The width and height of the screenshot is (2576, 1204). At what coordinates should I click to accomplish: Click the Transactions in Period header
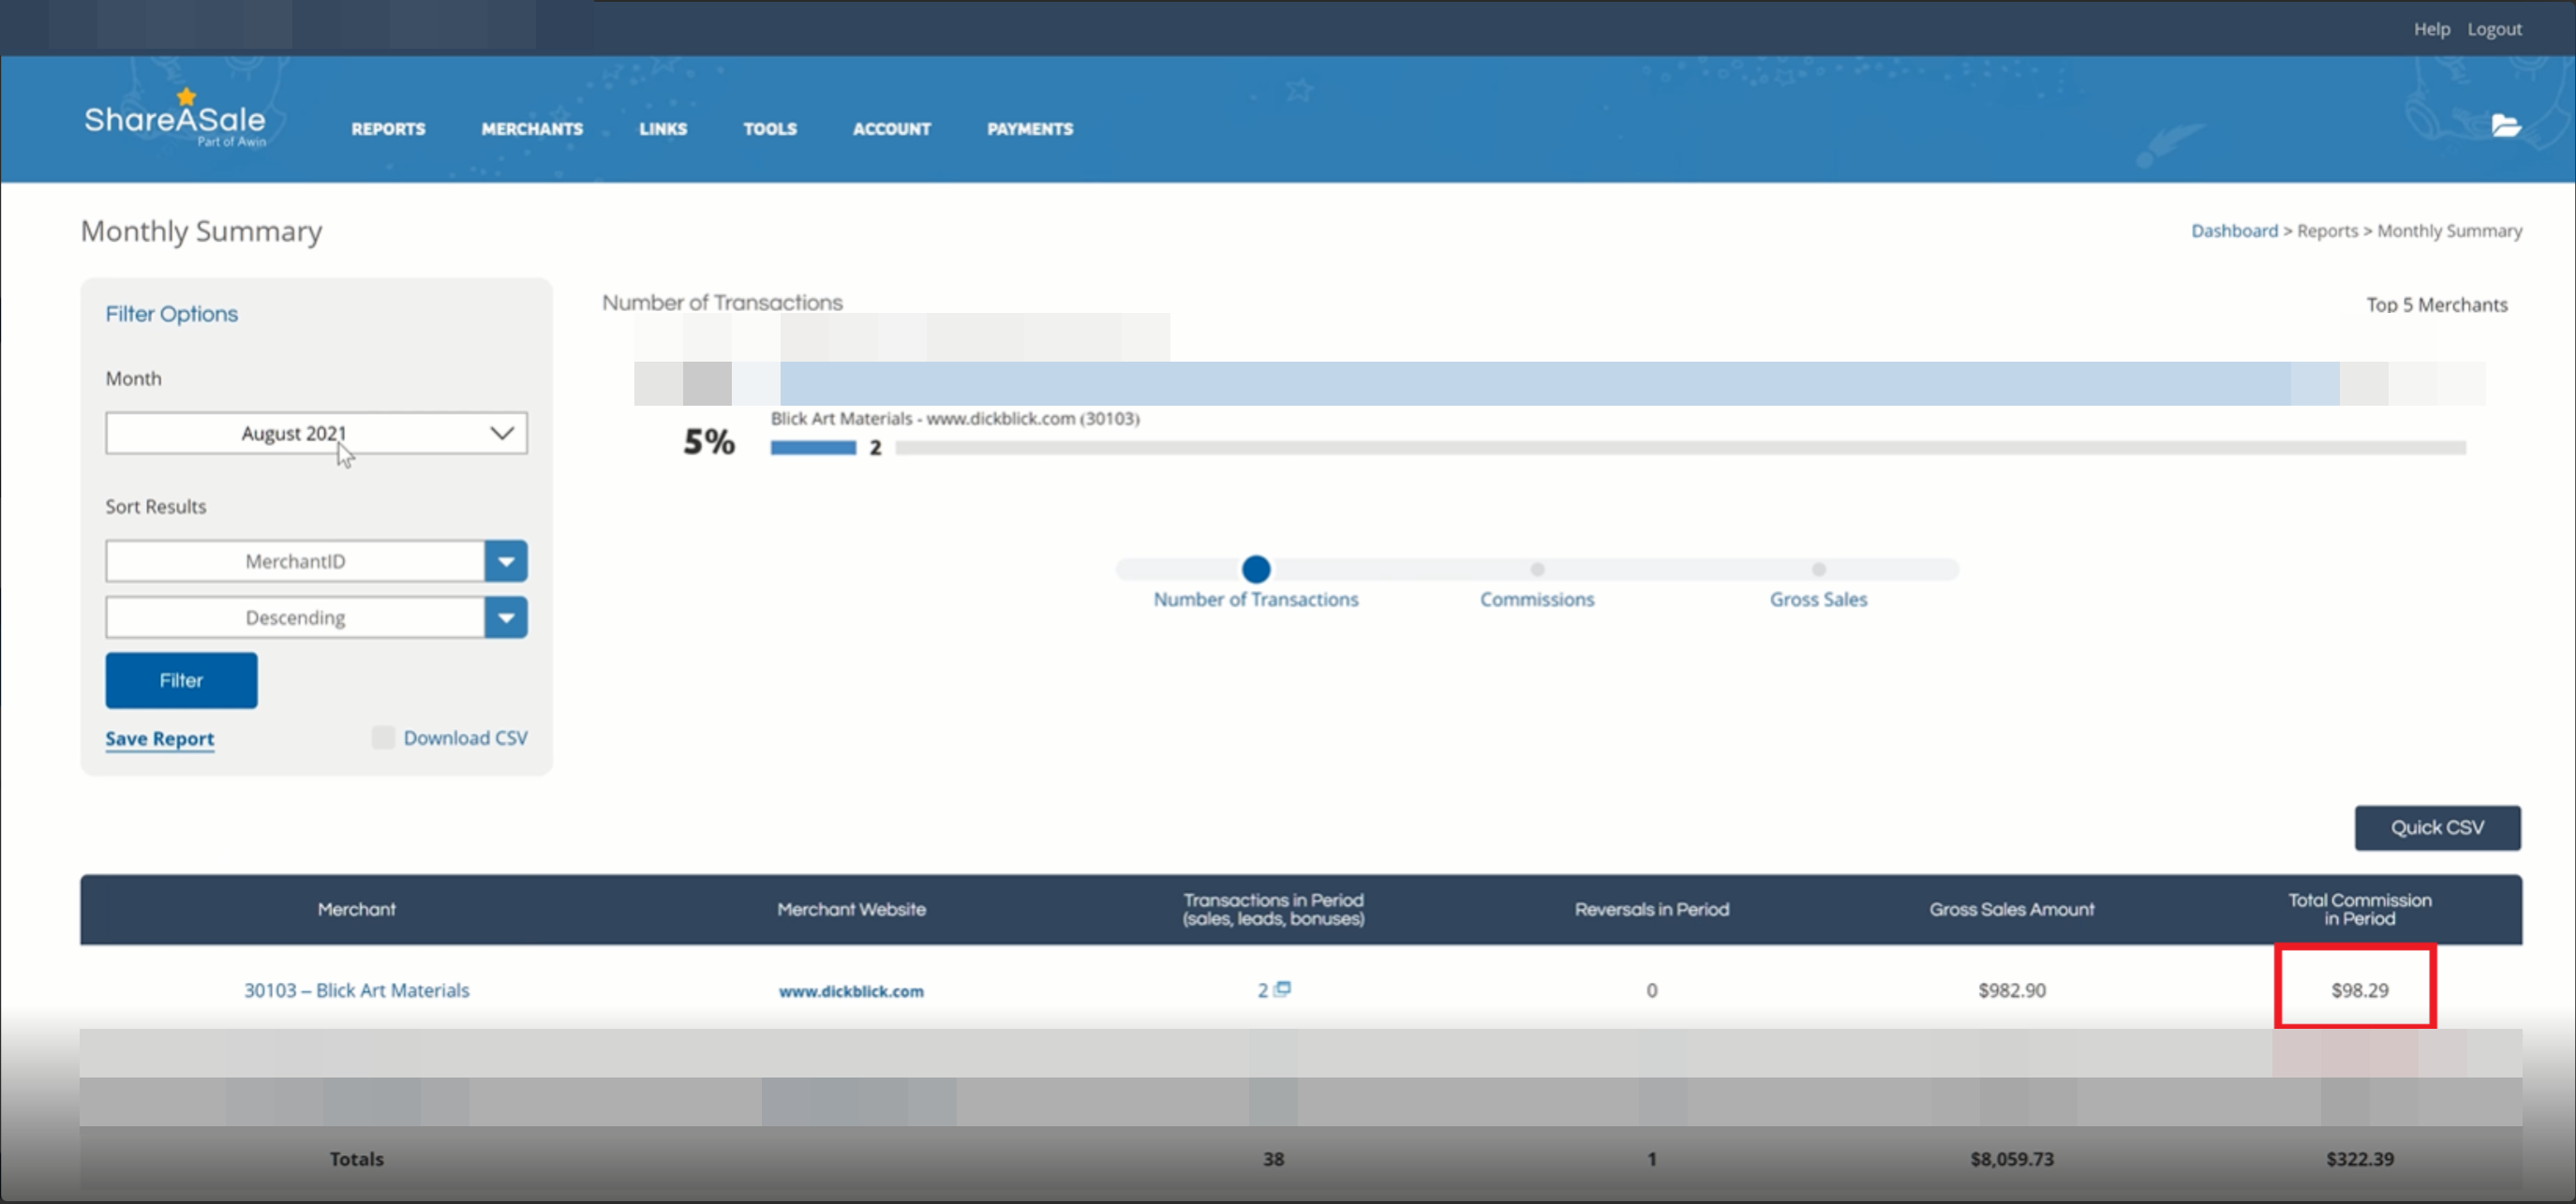coord(1273,909)
